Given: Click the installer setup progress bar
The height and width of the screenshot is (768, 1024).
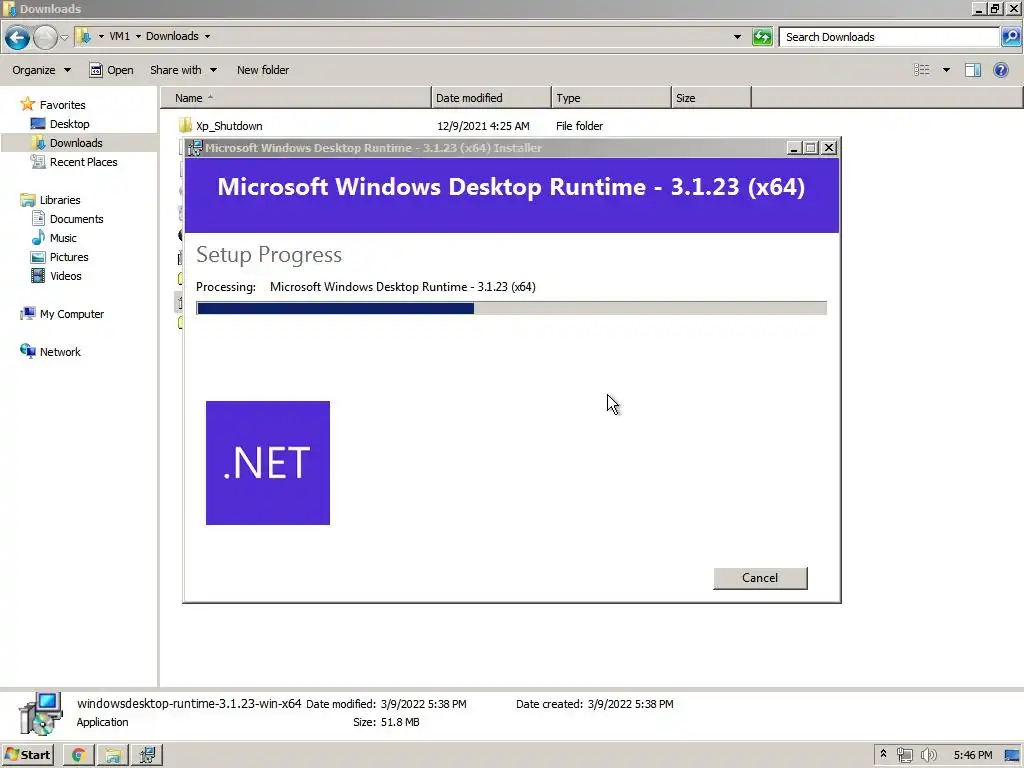Looking at the screenshot, I should [511, 308].
